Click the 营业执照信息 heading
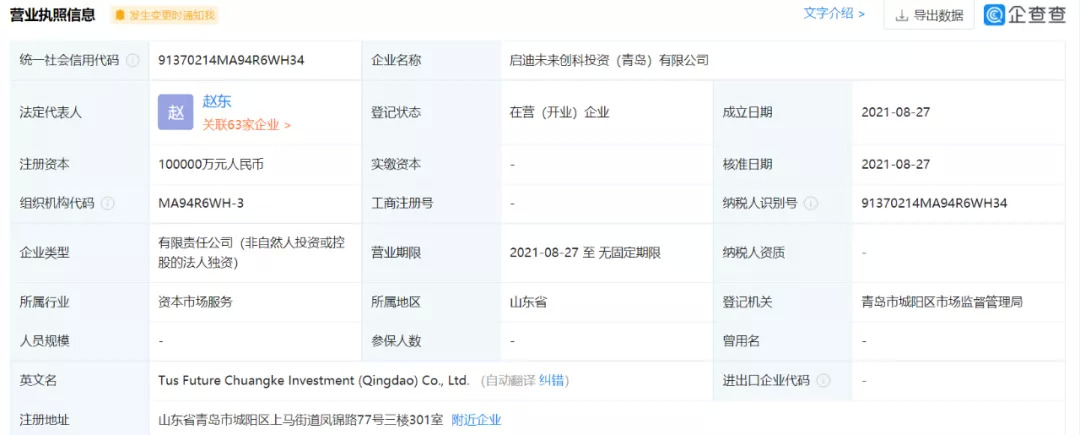 pyautogui.click(x=52, y=14)
